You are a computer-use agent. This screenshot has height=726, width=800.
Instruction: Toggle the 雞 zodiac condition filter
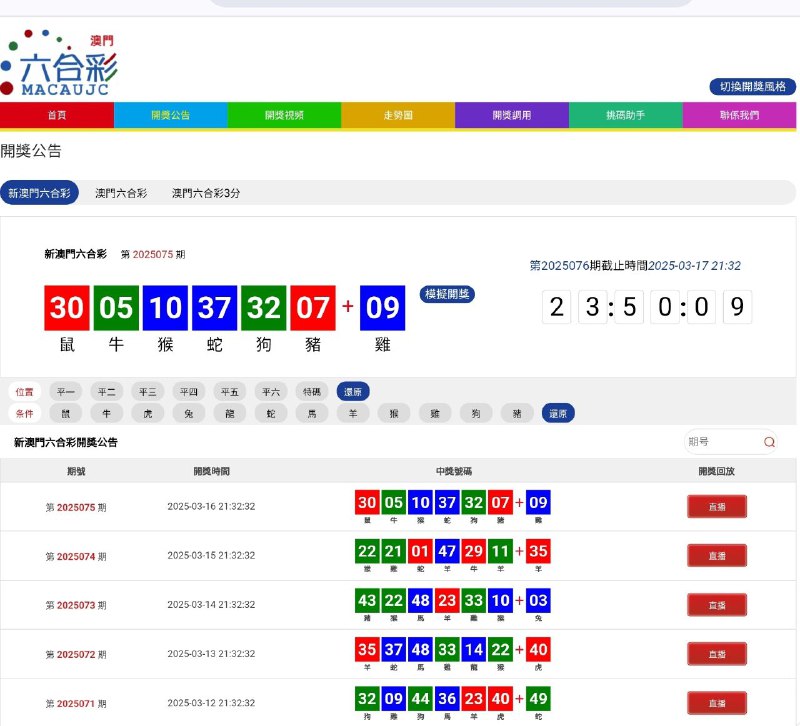(x=435, y=413)
